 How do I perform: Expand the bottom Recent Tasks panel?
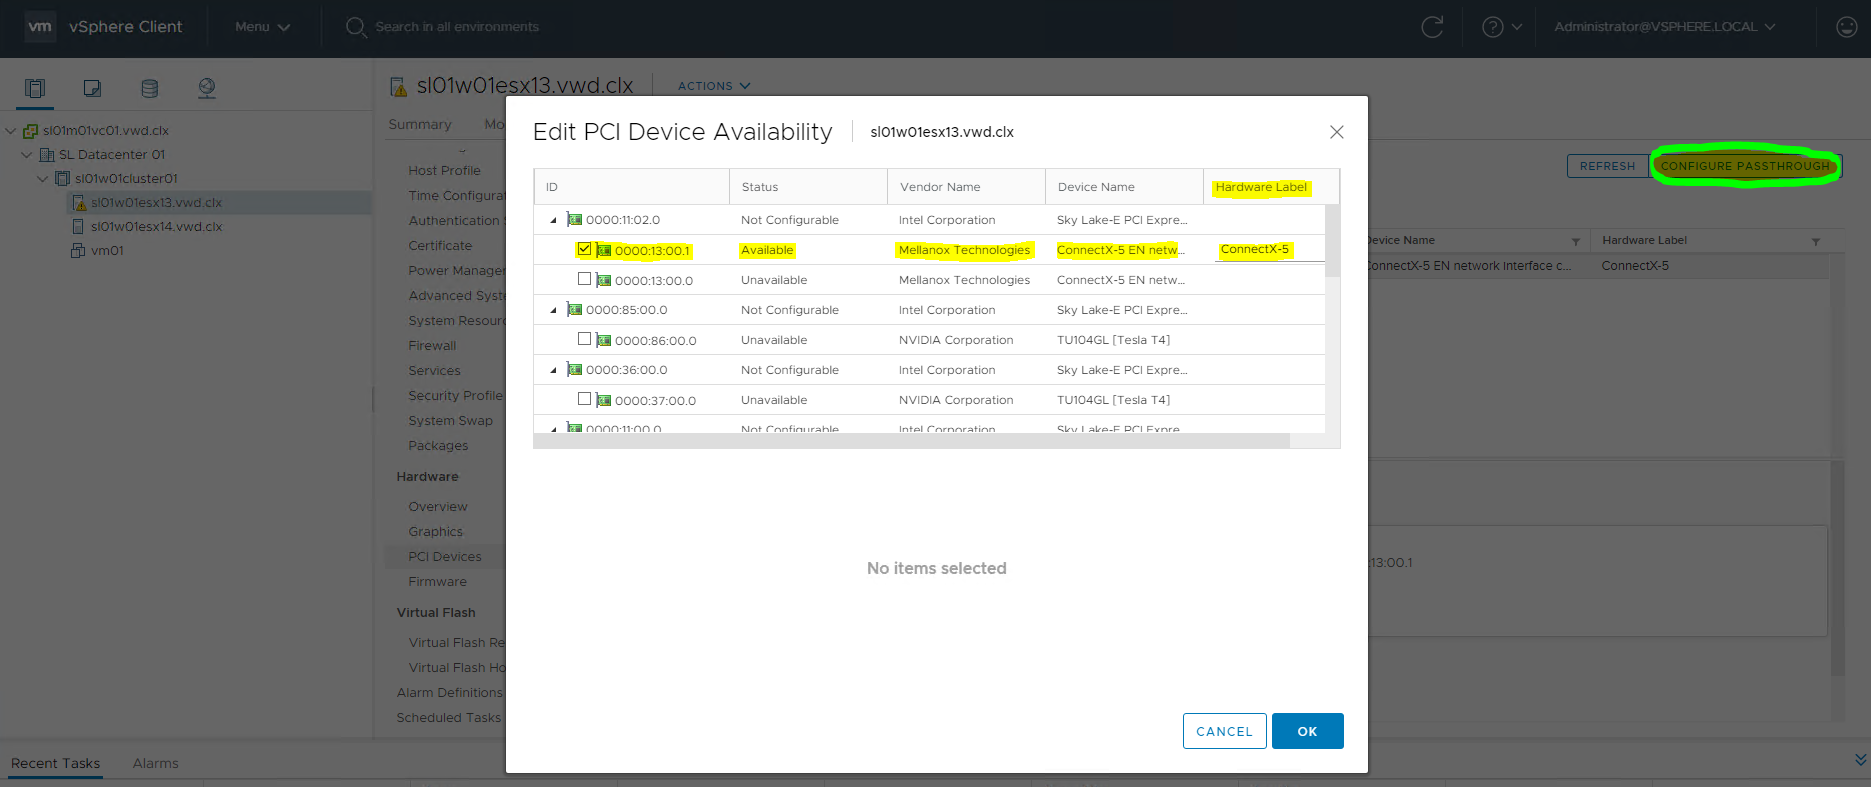point(1860,760)
